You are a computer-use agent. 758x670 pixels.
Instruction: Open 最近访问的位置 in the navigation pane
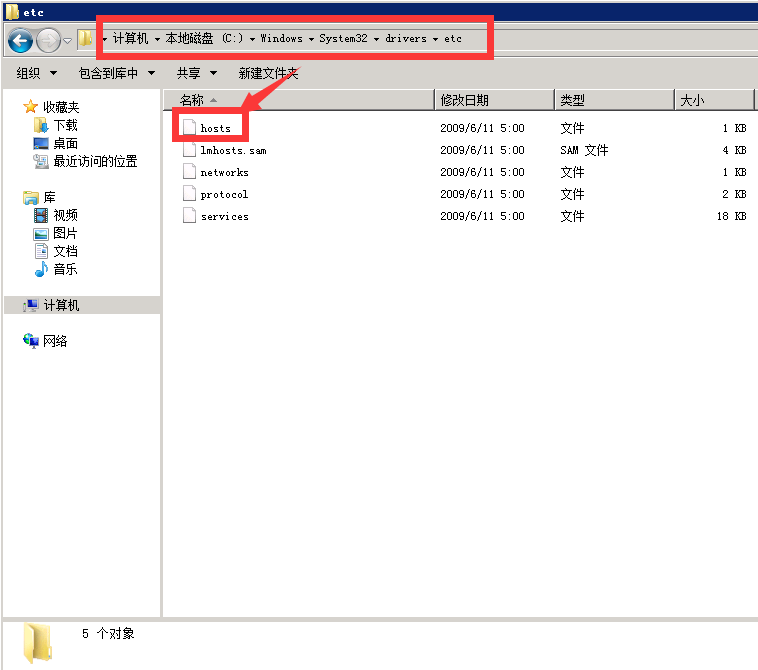(95, 161)
